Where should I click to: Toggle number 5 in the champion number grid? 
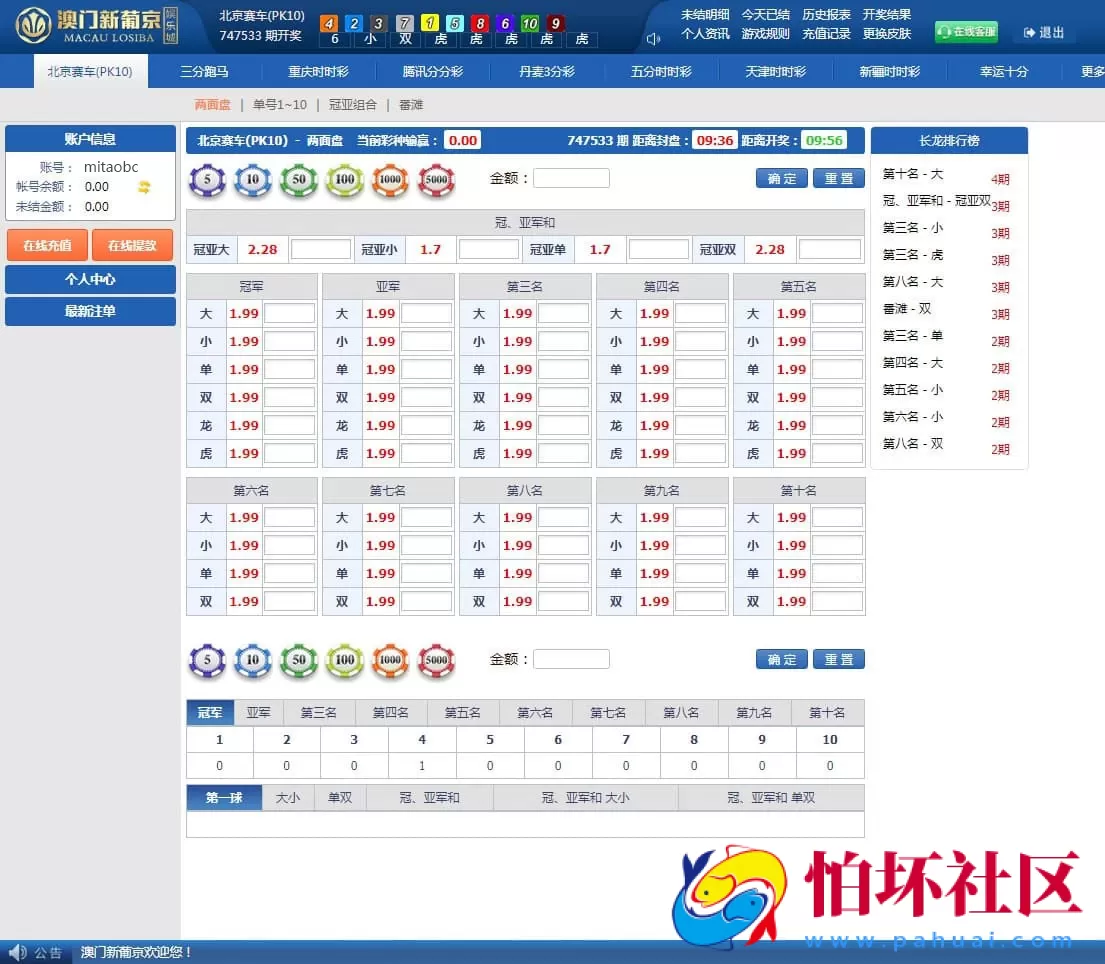[489, 740]
